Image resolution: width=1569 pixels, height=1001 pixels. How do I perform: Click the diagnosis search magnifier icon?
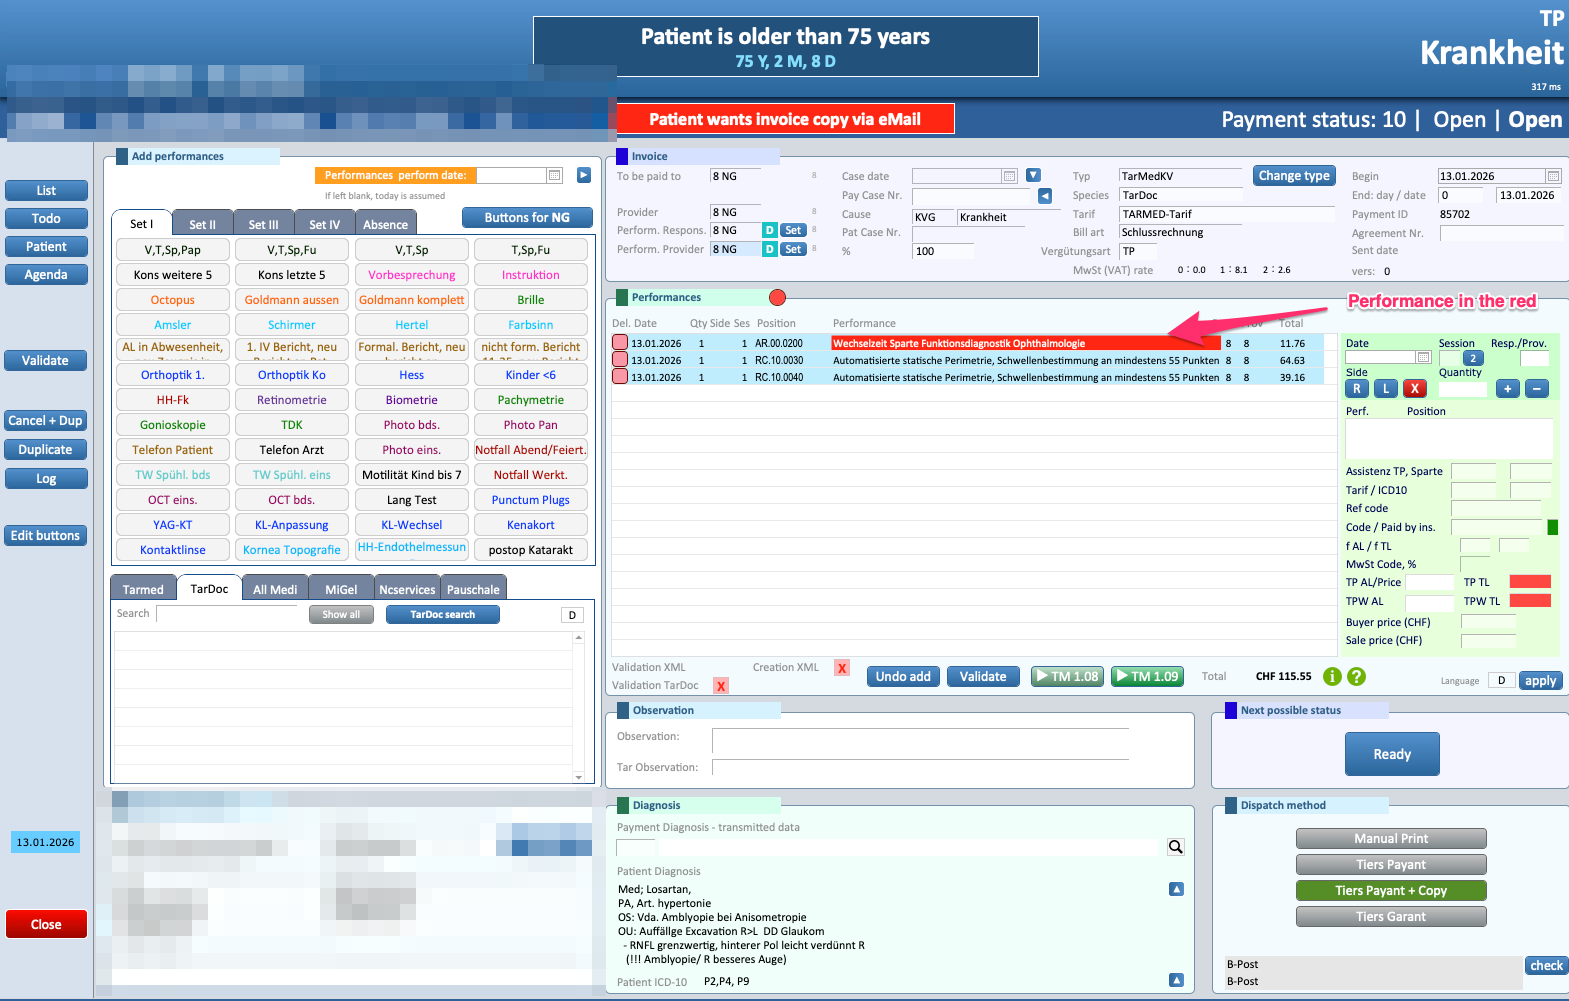tap(1176, 847)
